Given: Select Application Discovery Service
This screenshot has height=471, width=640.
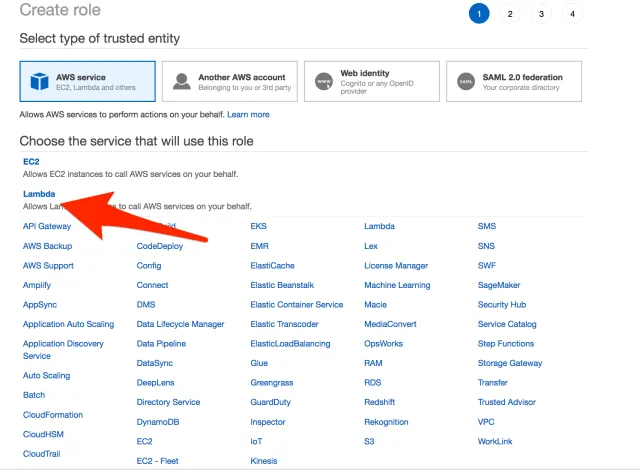Looking at the screenshot, I should click(63, 350).
